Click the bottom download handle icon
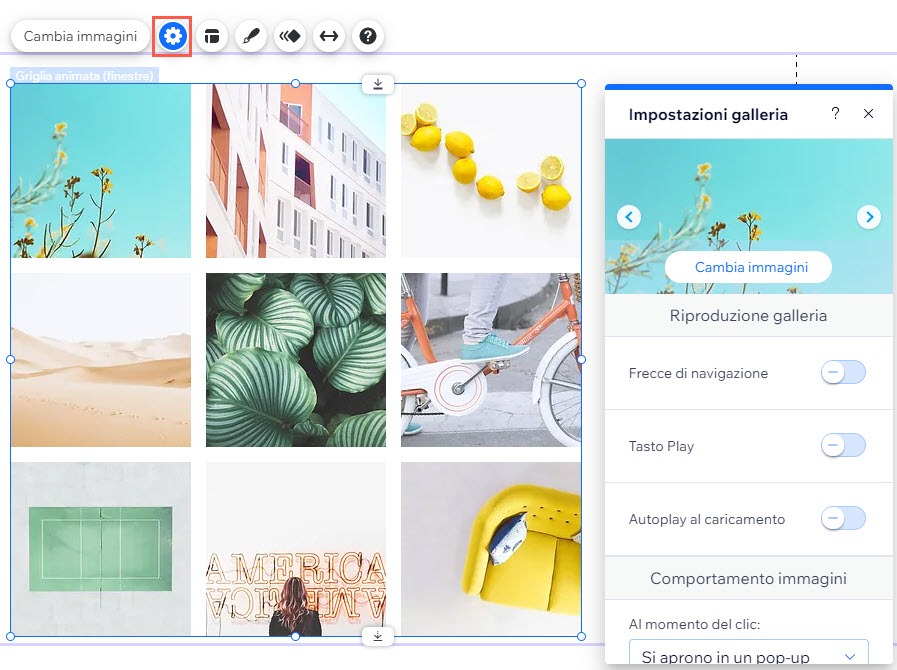The height and width of the screenshot is (670, 897). point(378,636)
